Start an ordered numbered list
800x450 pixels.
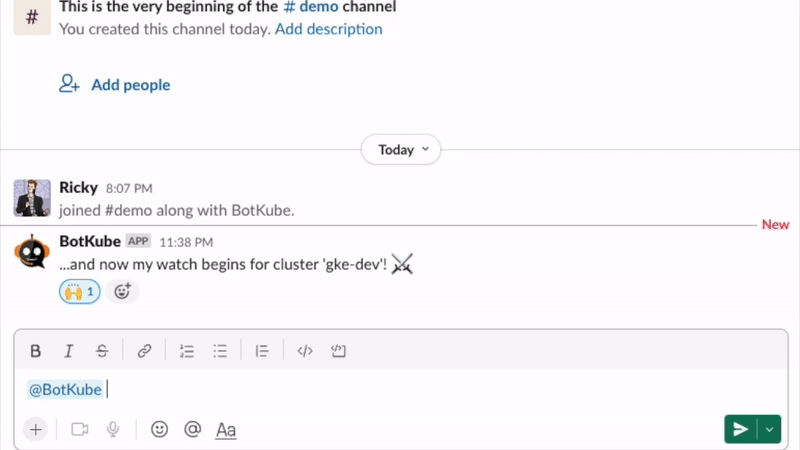(x=187, y=351)
